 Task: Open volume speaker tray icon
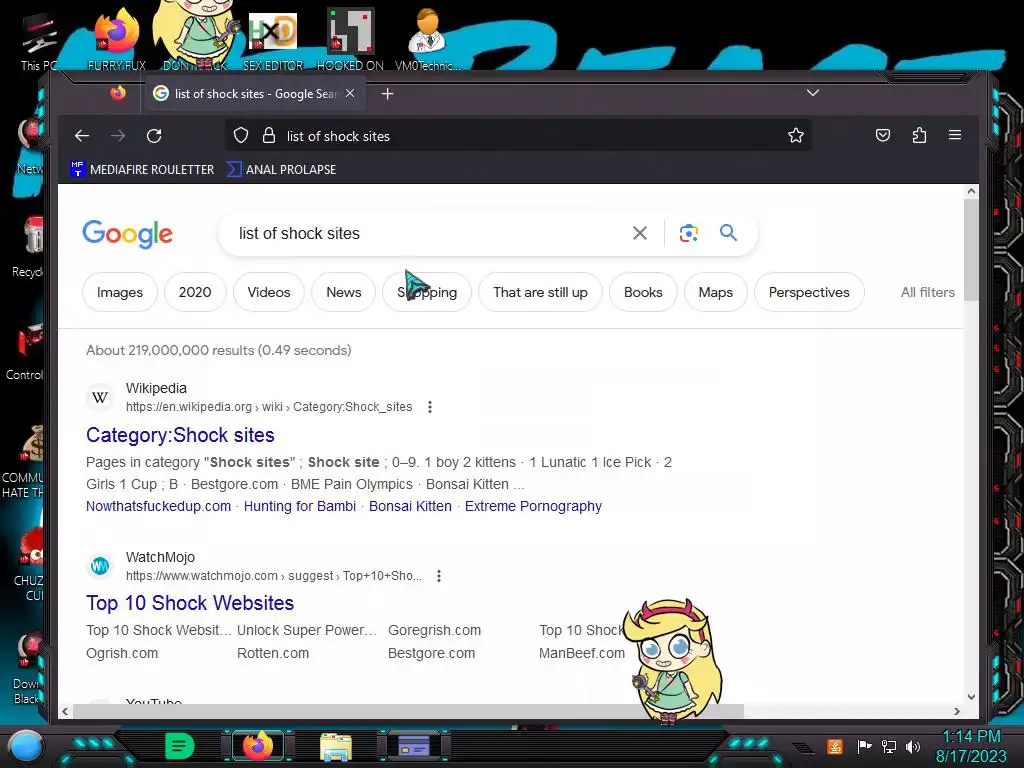click(913, 746)
